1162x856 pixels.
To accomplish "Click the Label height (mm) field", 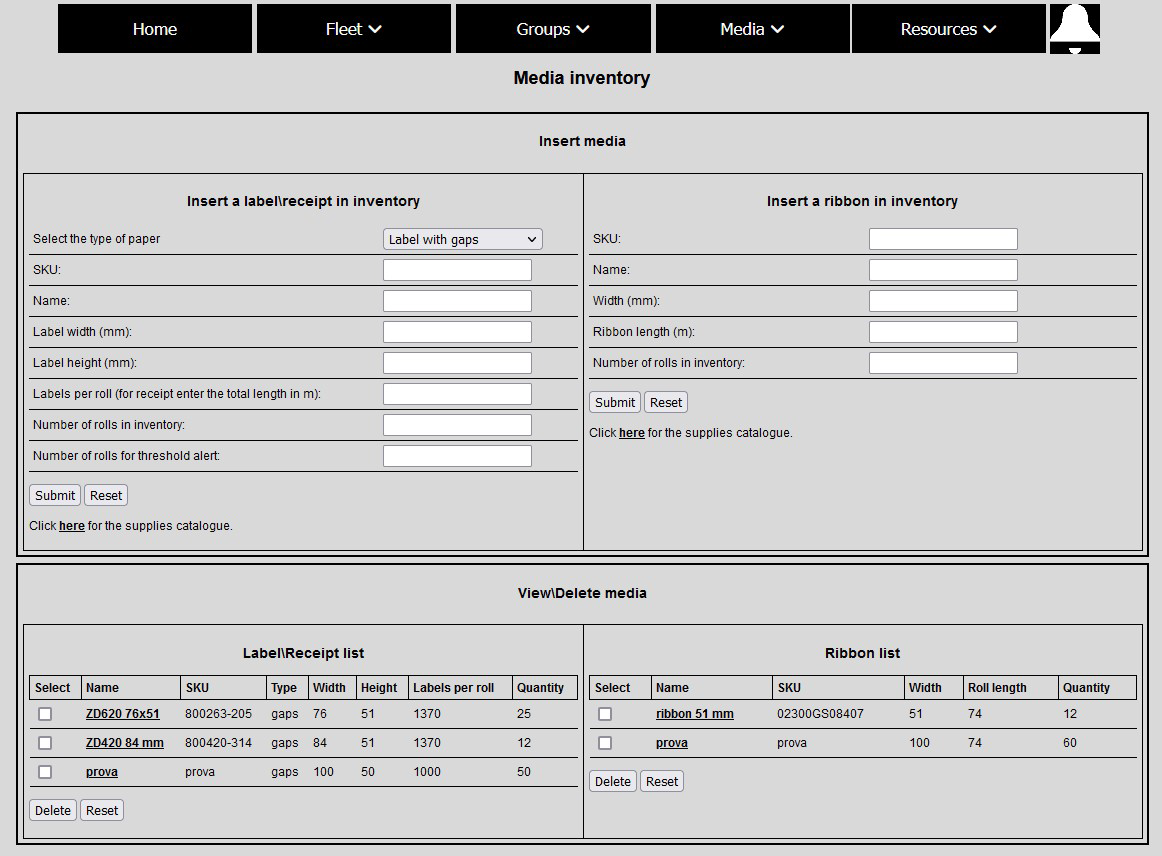I will pos(457,363).
